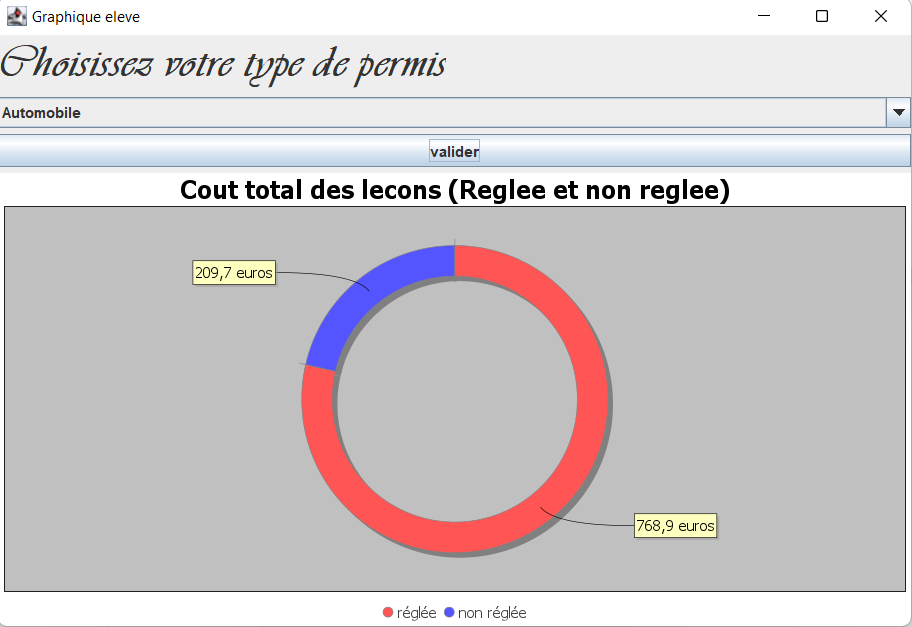Click the empty center of the donut chart

pyautogui.click(x=455, y=400)
